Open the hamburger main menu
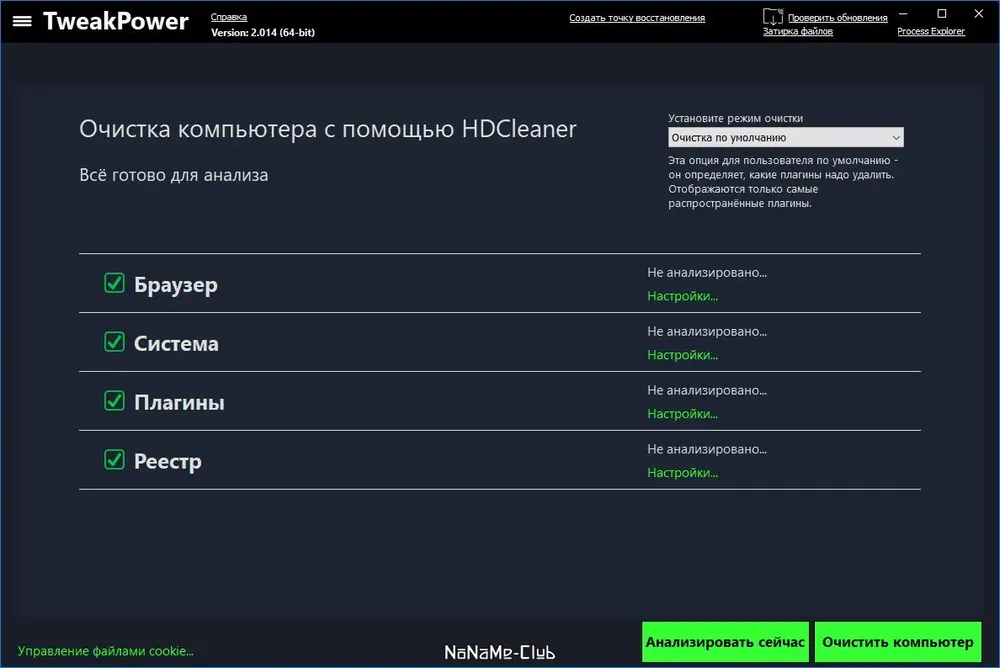The image size is (1000, 668). 22,21
